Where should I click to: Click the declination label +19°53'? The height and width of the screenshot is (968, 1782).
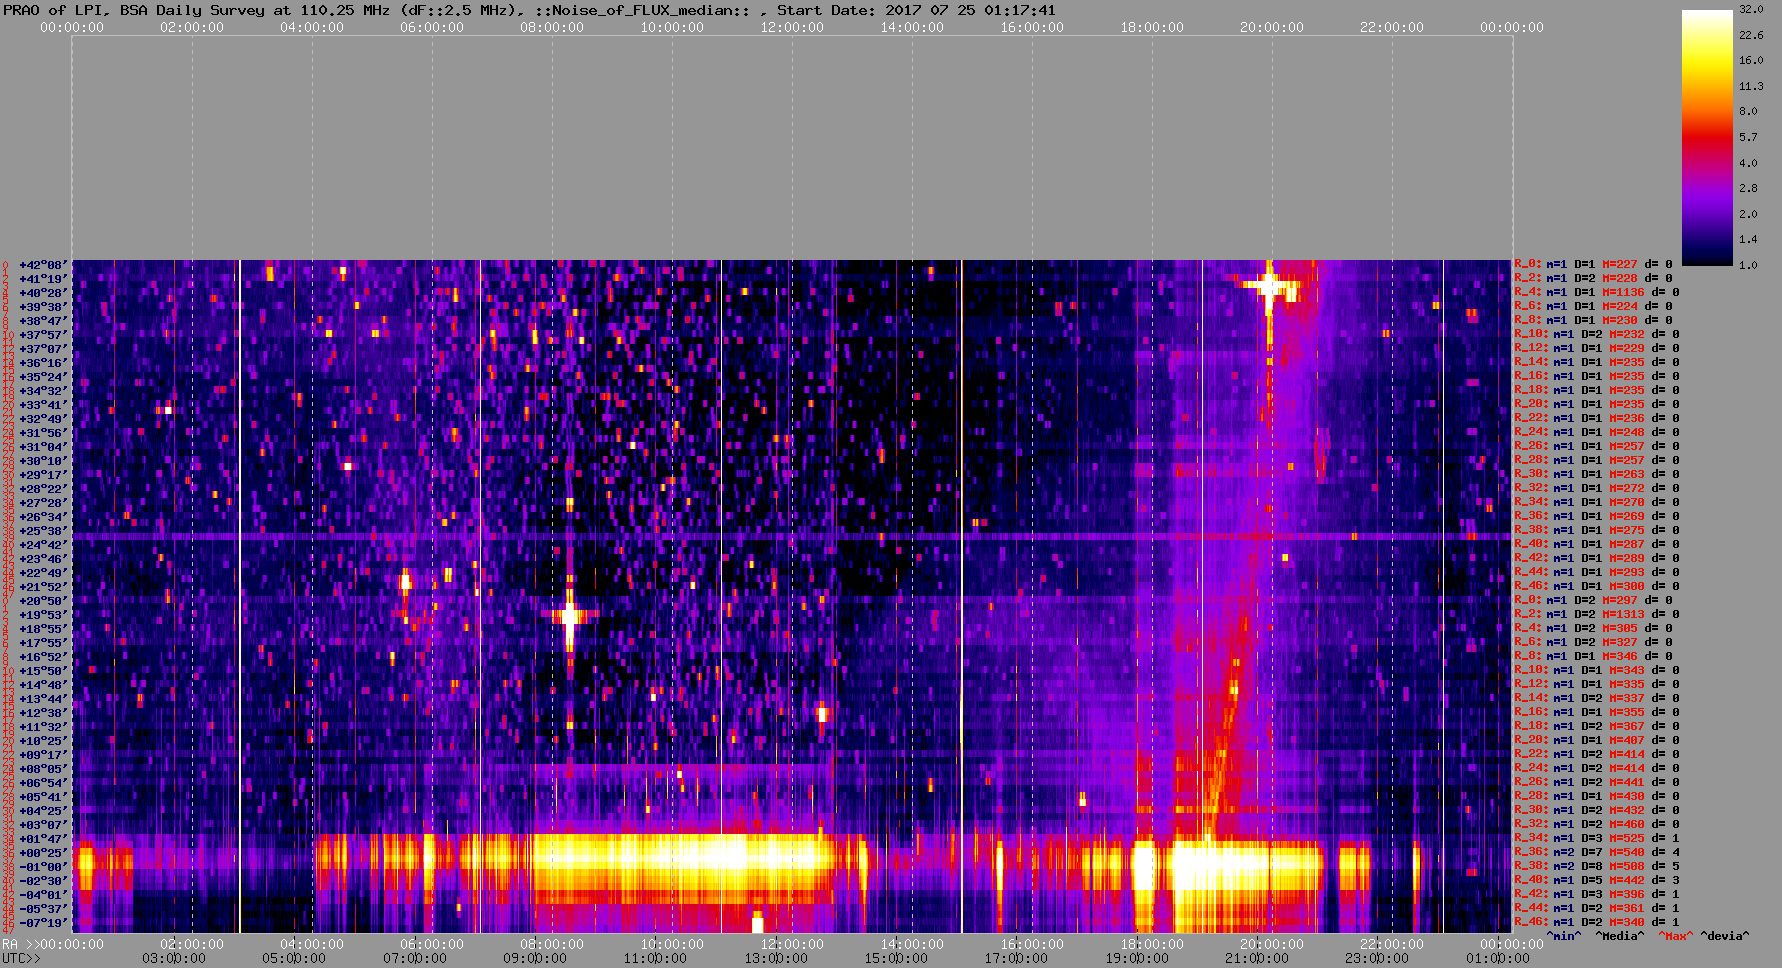coord(43,615)
